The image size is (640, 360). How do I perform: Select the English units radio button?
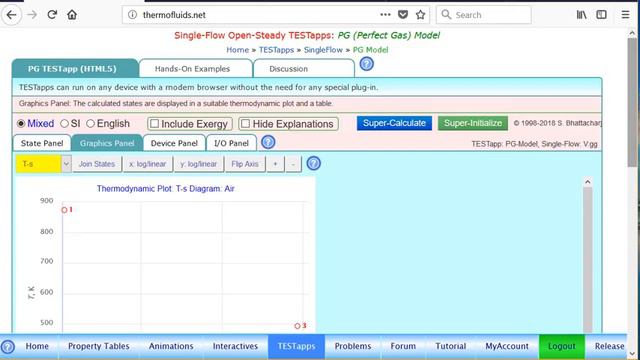90,124
